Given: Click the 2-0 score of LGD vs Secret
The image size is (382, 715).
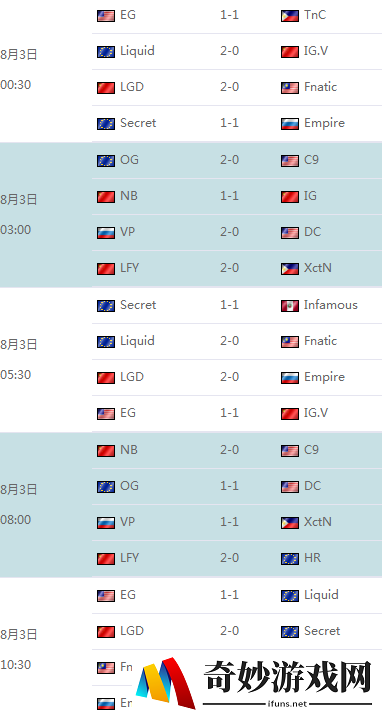Looking at the screenshot, I should point(229,631).
